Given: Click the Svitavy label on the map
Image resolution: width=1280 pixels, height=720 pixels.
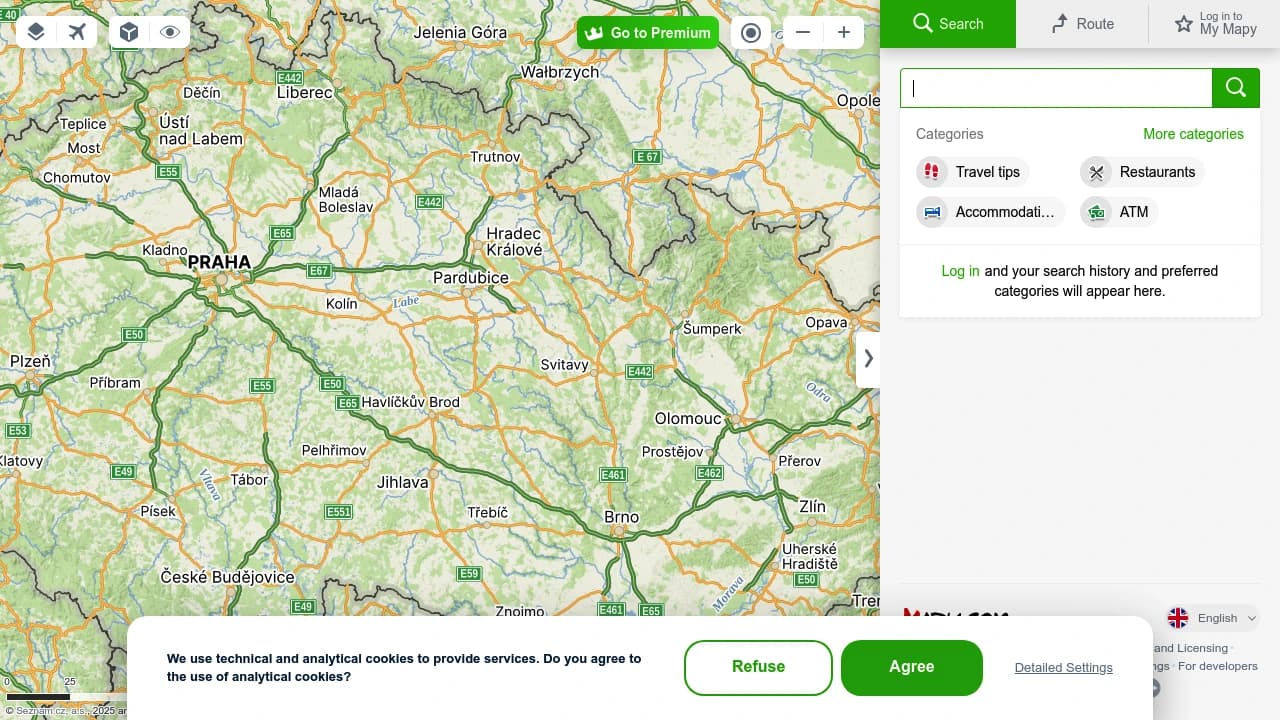Looking at the screenshot, I should tap(564, 365).
